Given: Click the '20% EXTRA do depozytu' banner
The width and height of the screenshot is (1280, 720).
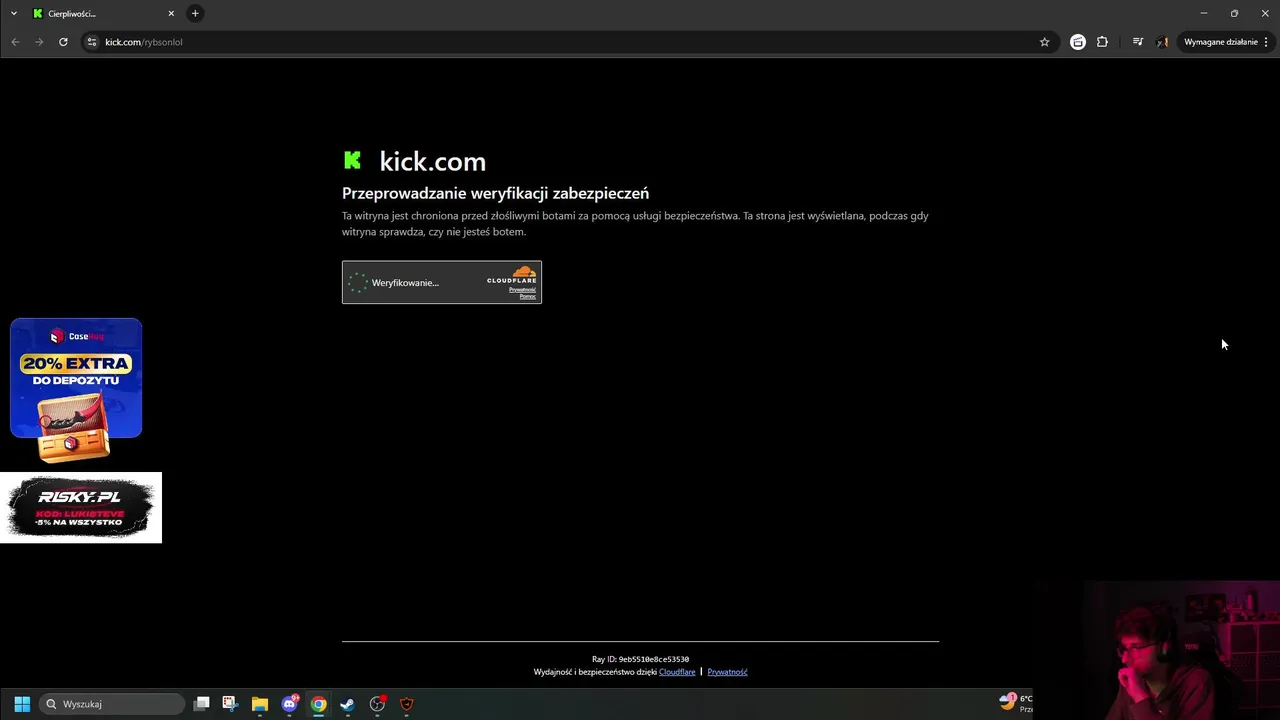Looking at the screenshot, I should pos(76,390).
